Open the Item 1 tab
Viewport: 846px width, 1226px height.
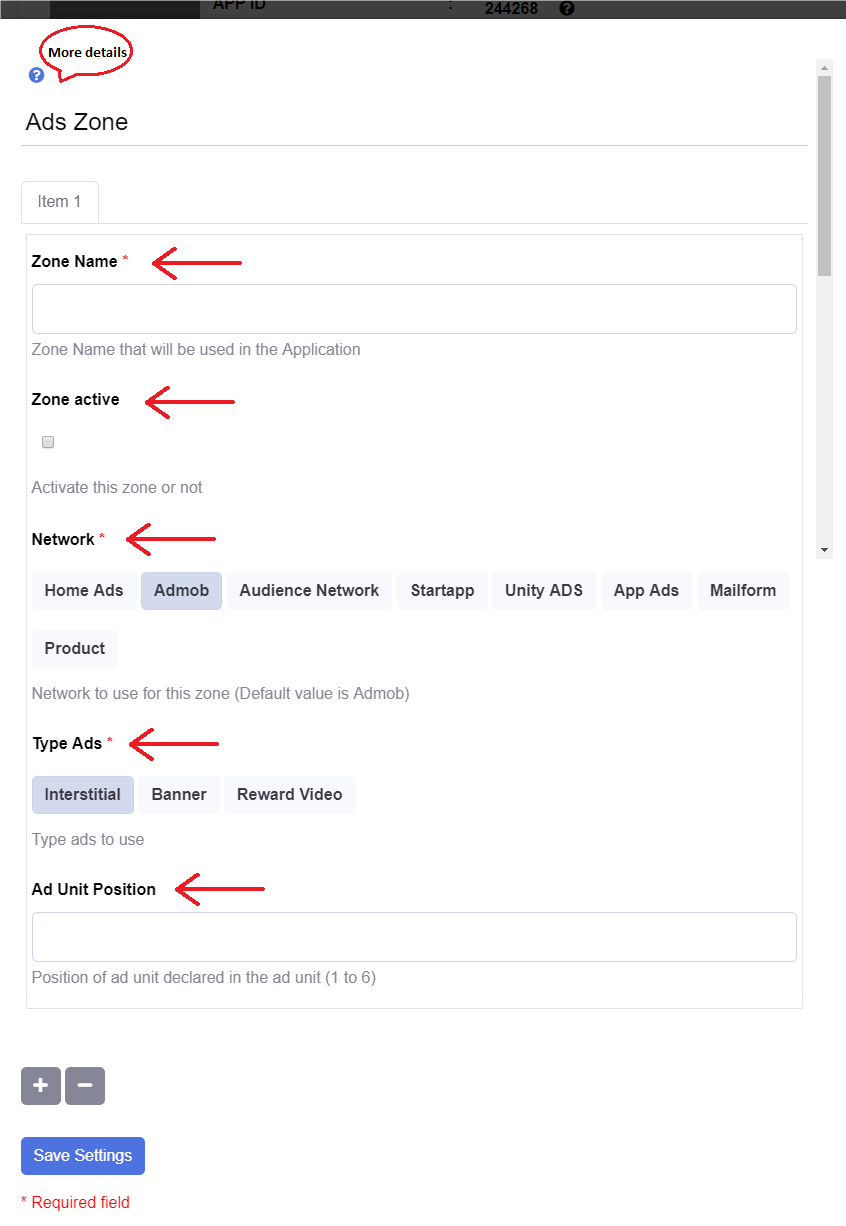pos(60,202)
